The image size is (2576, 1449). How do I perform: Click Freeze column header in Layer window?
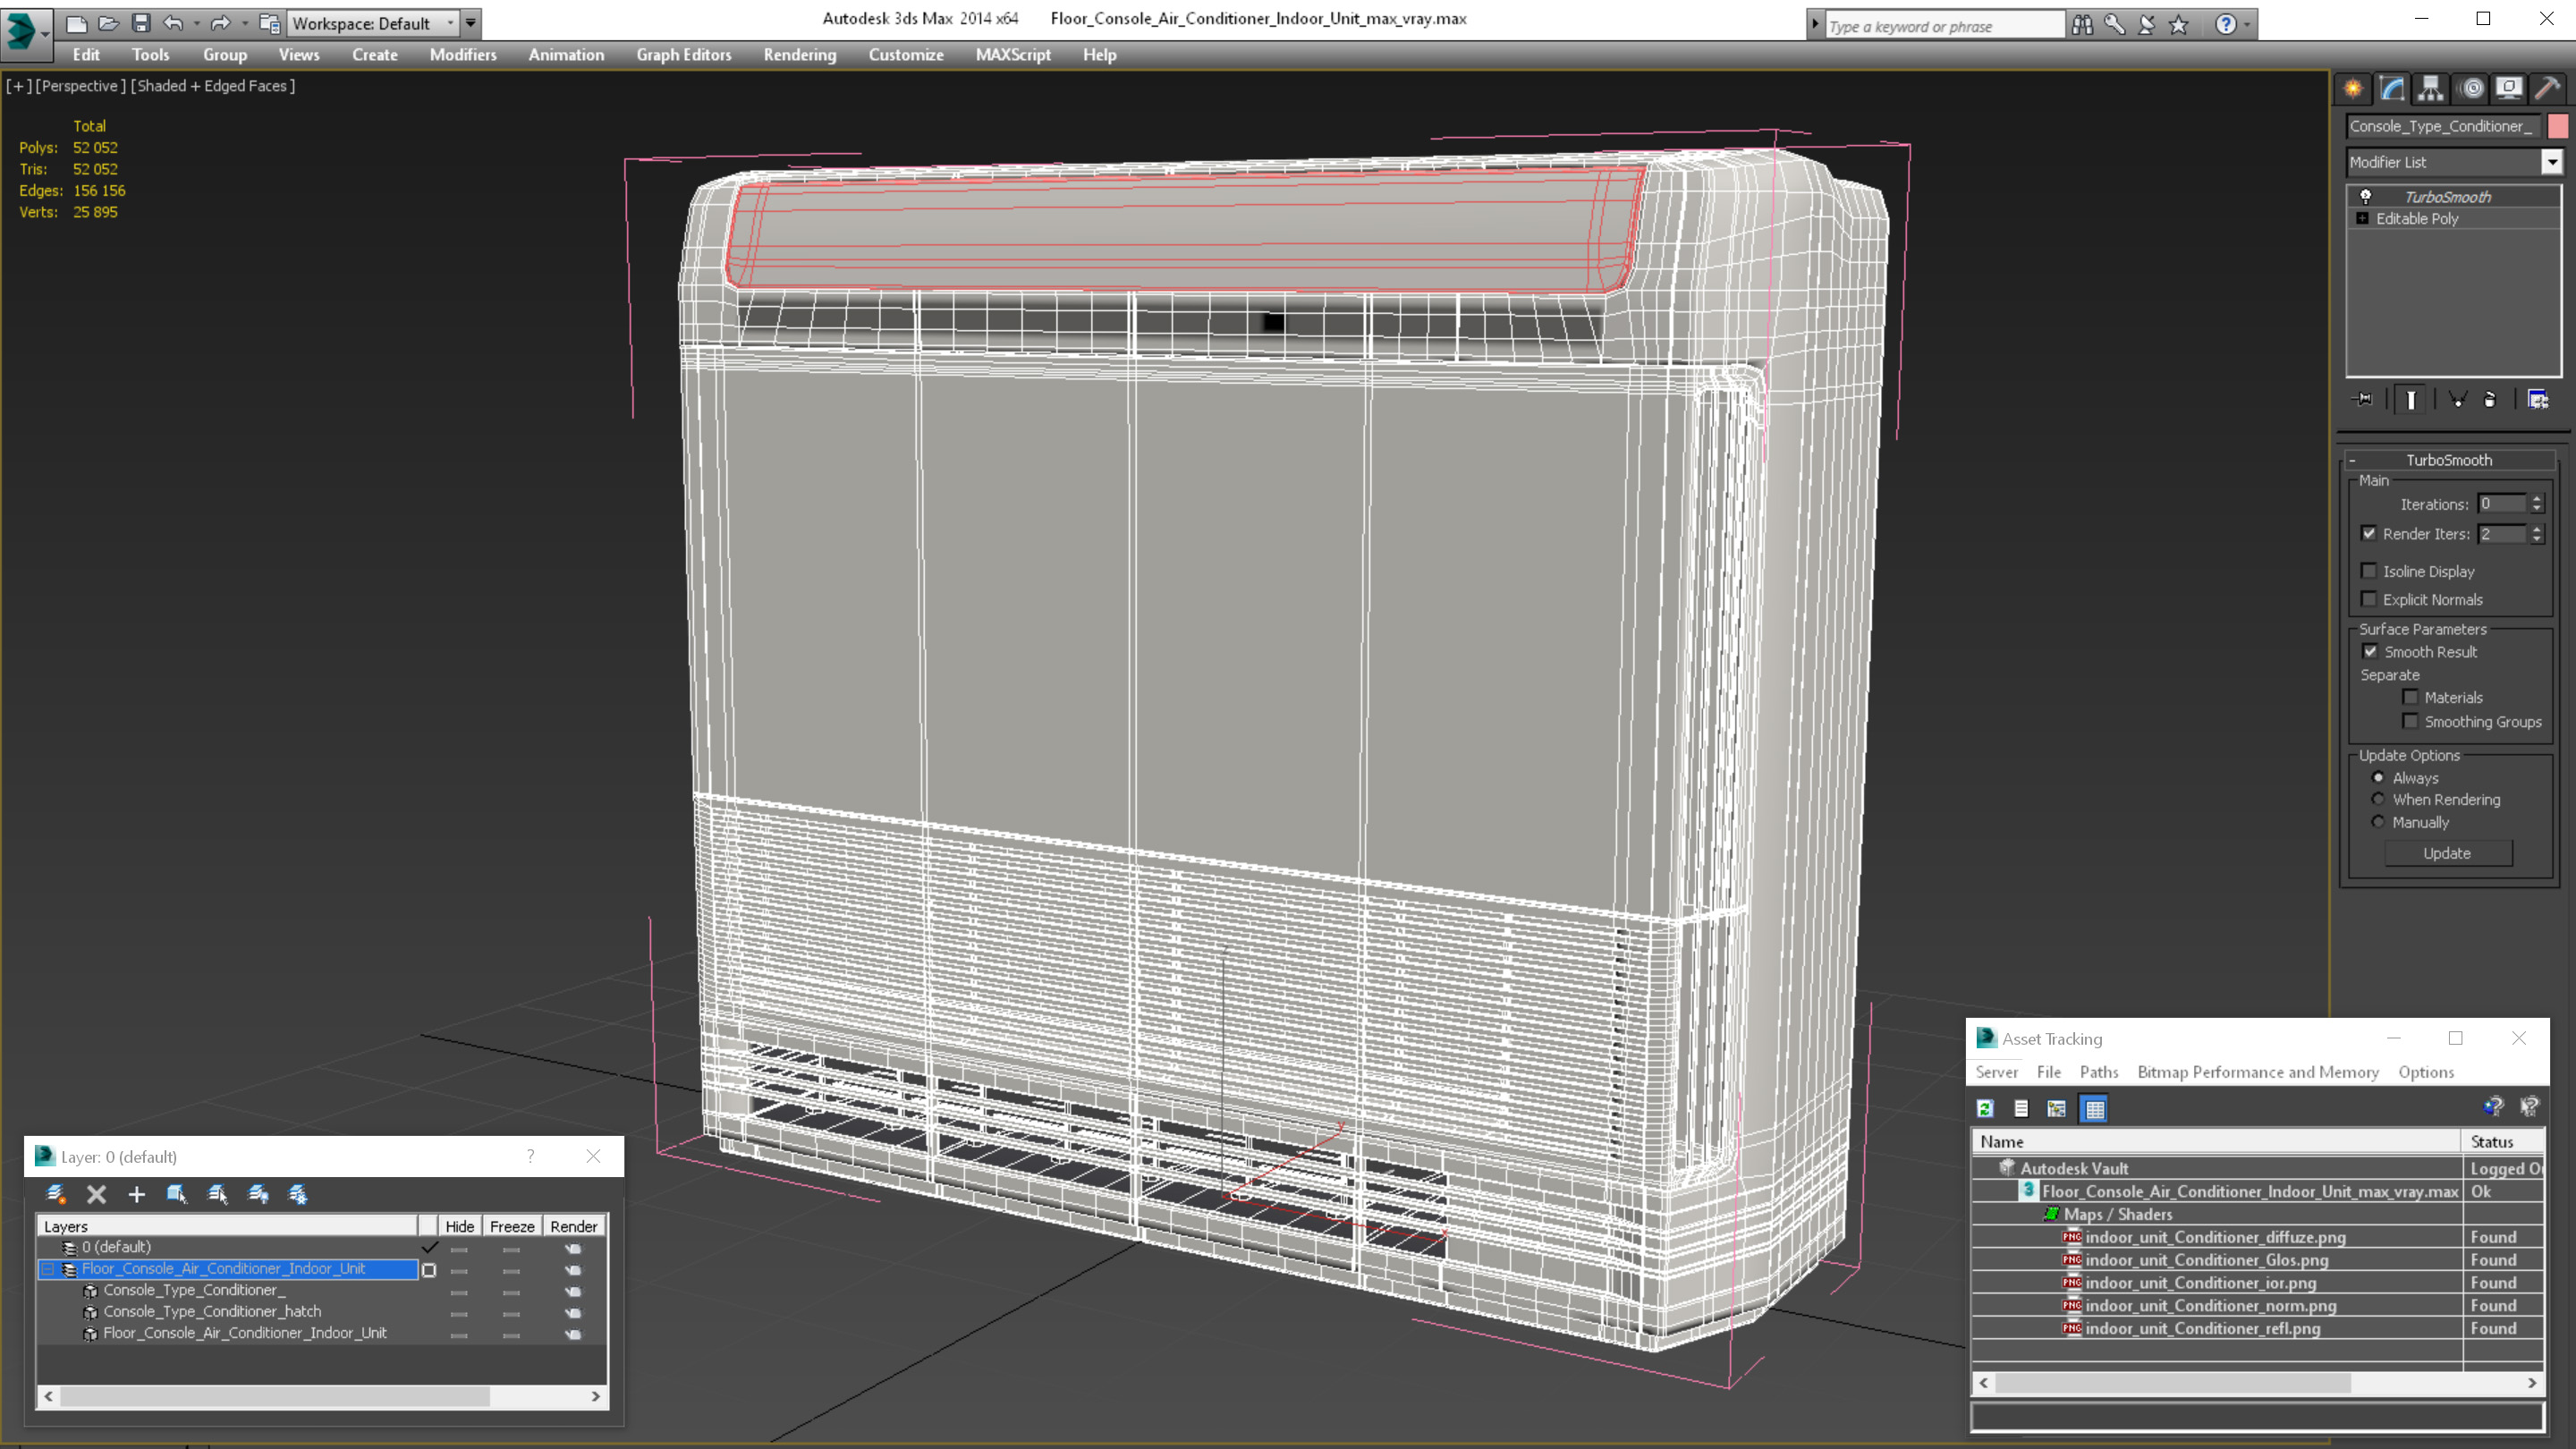[x=512, y=1227]
